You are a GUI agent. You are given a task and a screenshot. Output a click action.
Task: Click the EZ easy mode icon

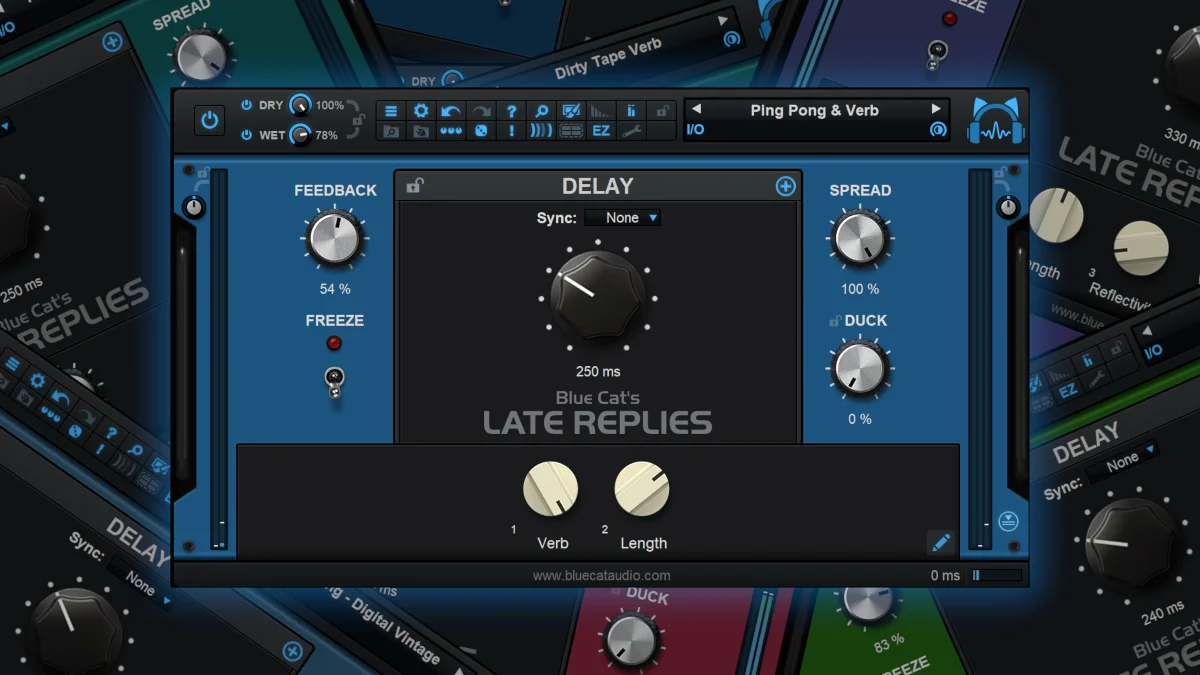tap(601, 130)
